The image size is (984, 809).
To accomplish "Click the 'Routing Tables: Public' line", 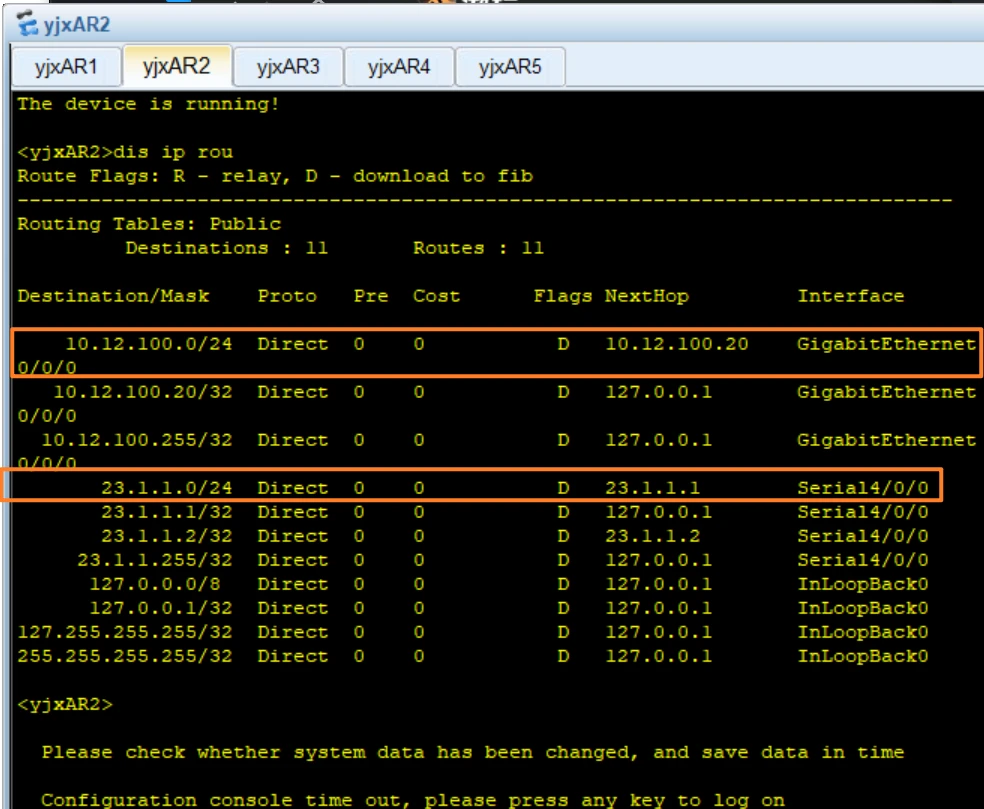I will coord(149,224).
